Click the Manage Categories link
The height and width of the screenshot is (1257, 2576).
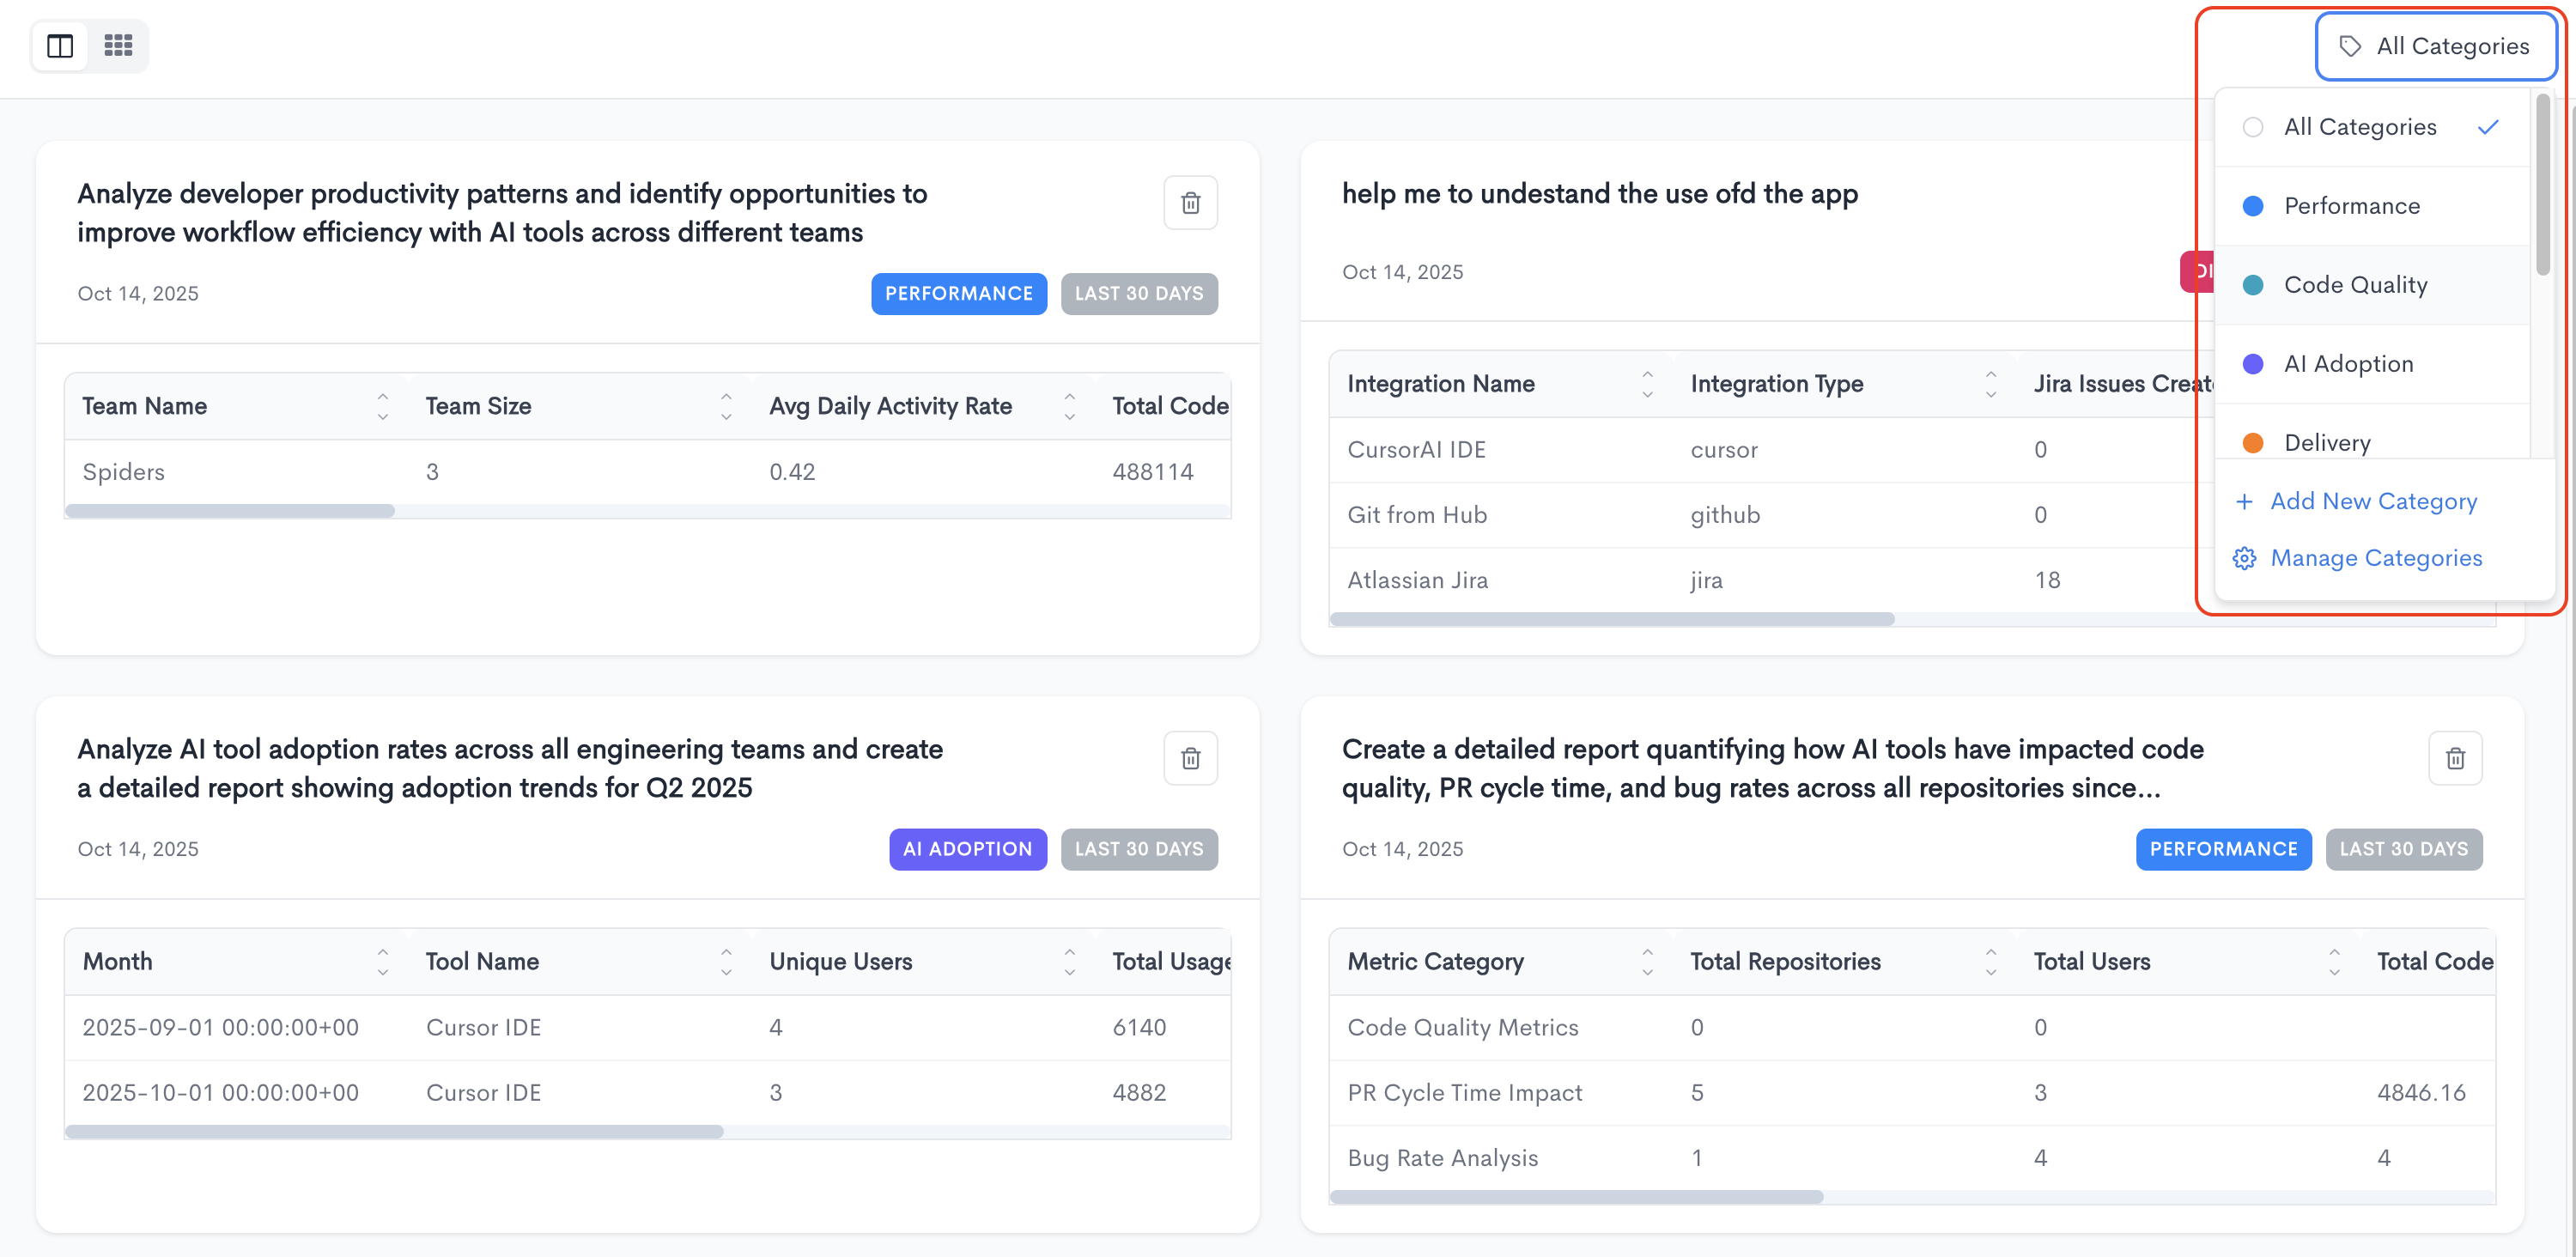[x=2376, y=558]
